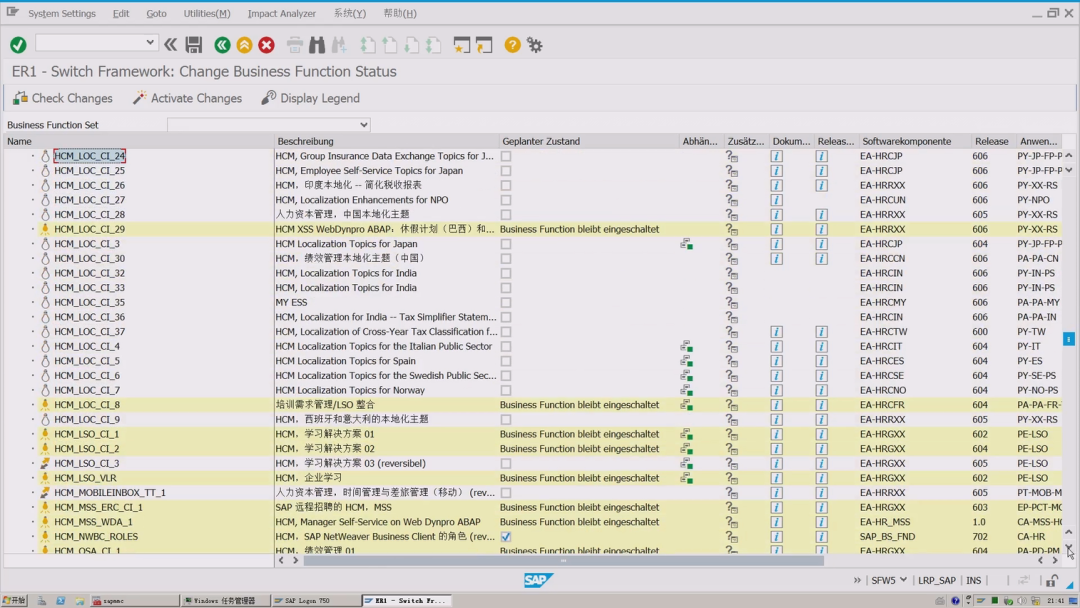Tick planned status checkbox for HCM_LOC_CI_25
The width and height of the screenshot is (1080, 608).
coord(506,171)
